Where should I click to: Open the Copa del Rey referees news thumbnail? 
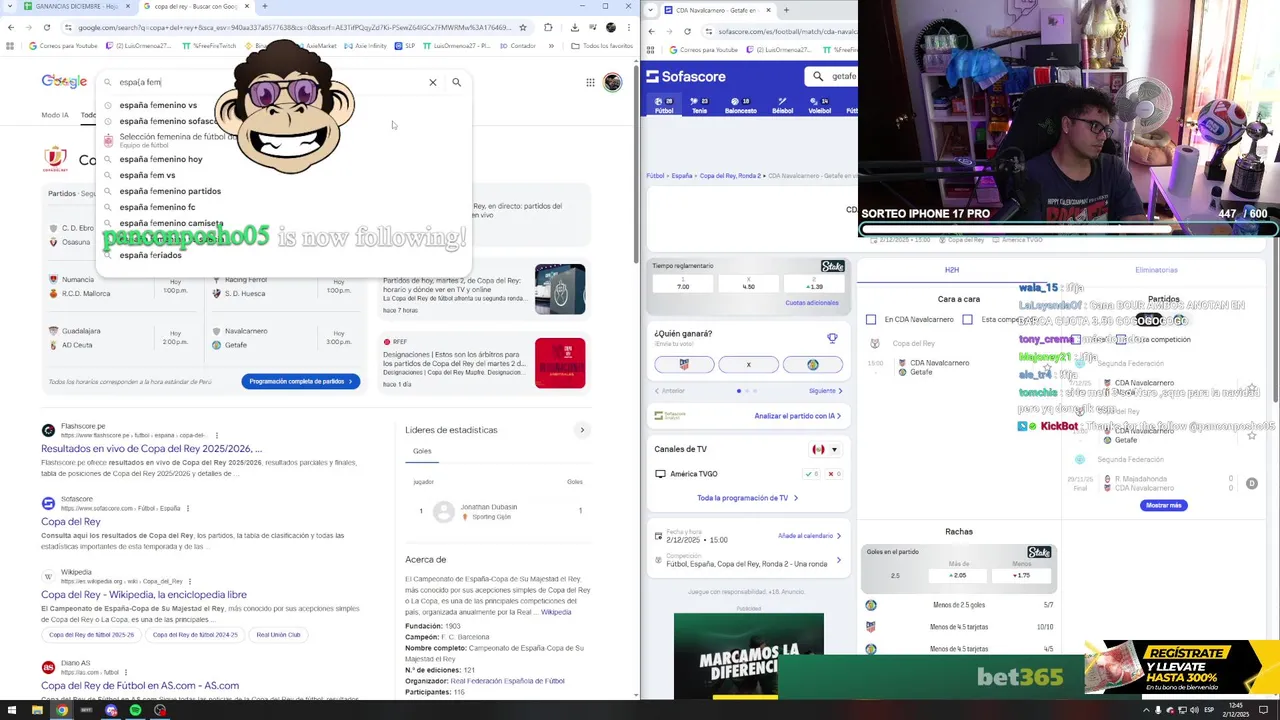560,363
